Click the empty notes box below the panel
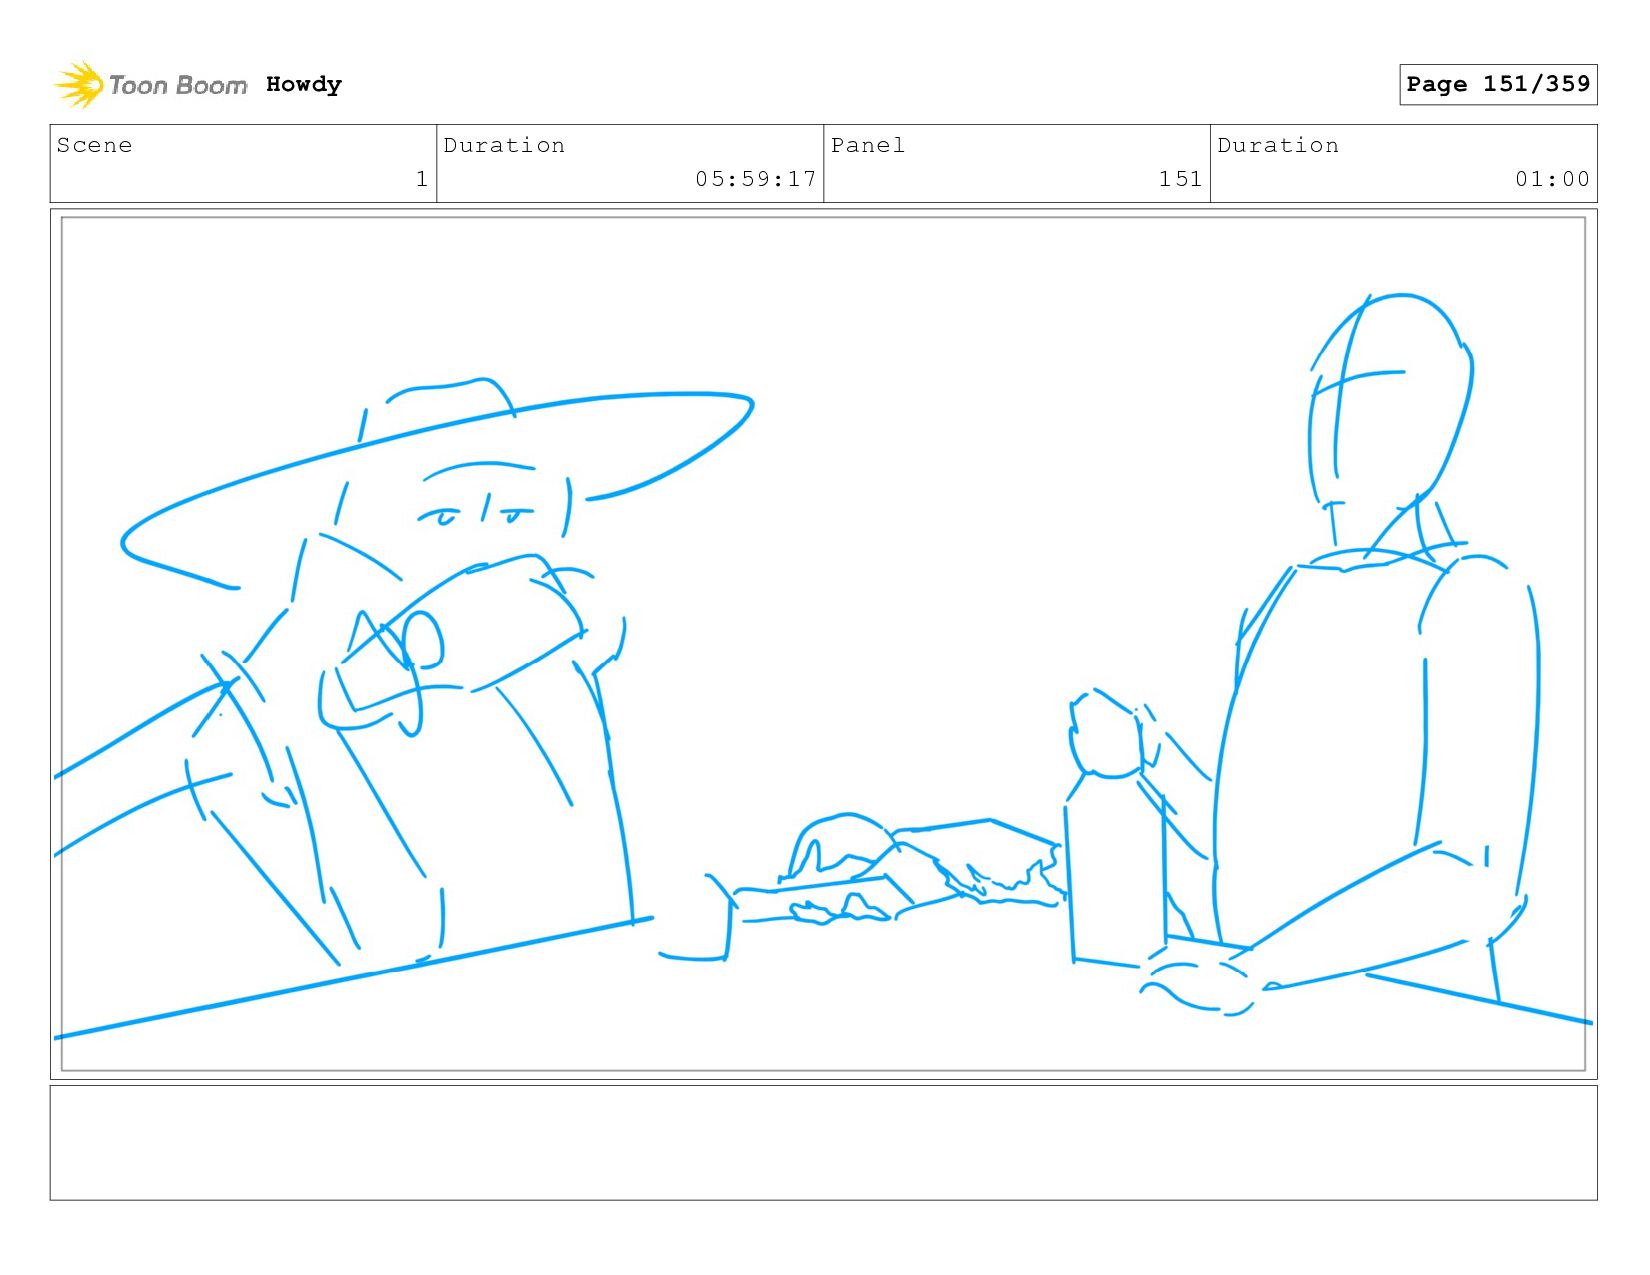The width and height of the screenshot is (1650, 1275). [x=823, y=1143]
